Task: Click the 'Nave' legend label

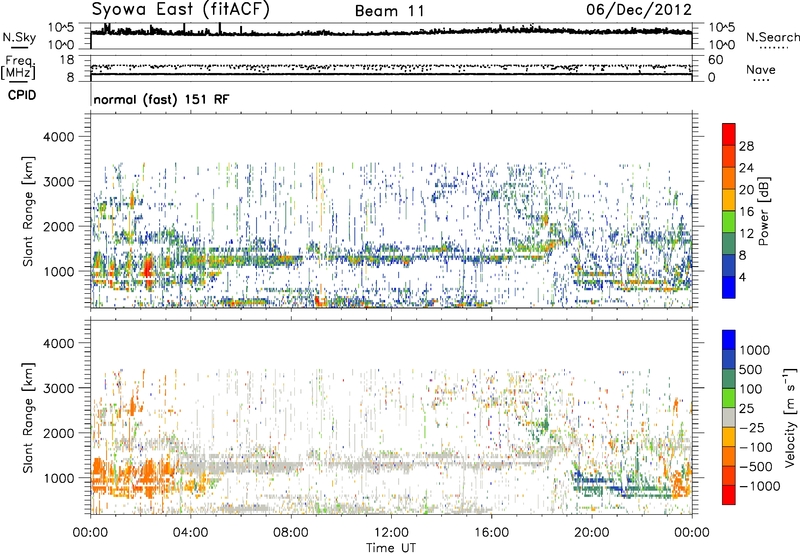Action: [x=760, y=70]
